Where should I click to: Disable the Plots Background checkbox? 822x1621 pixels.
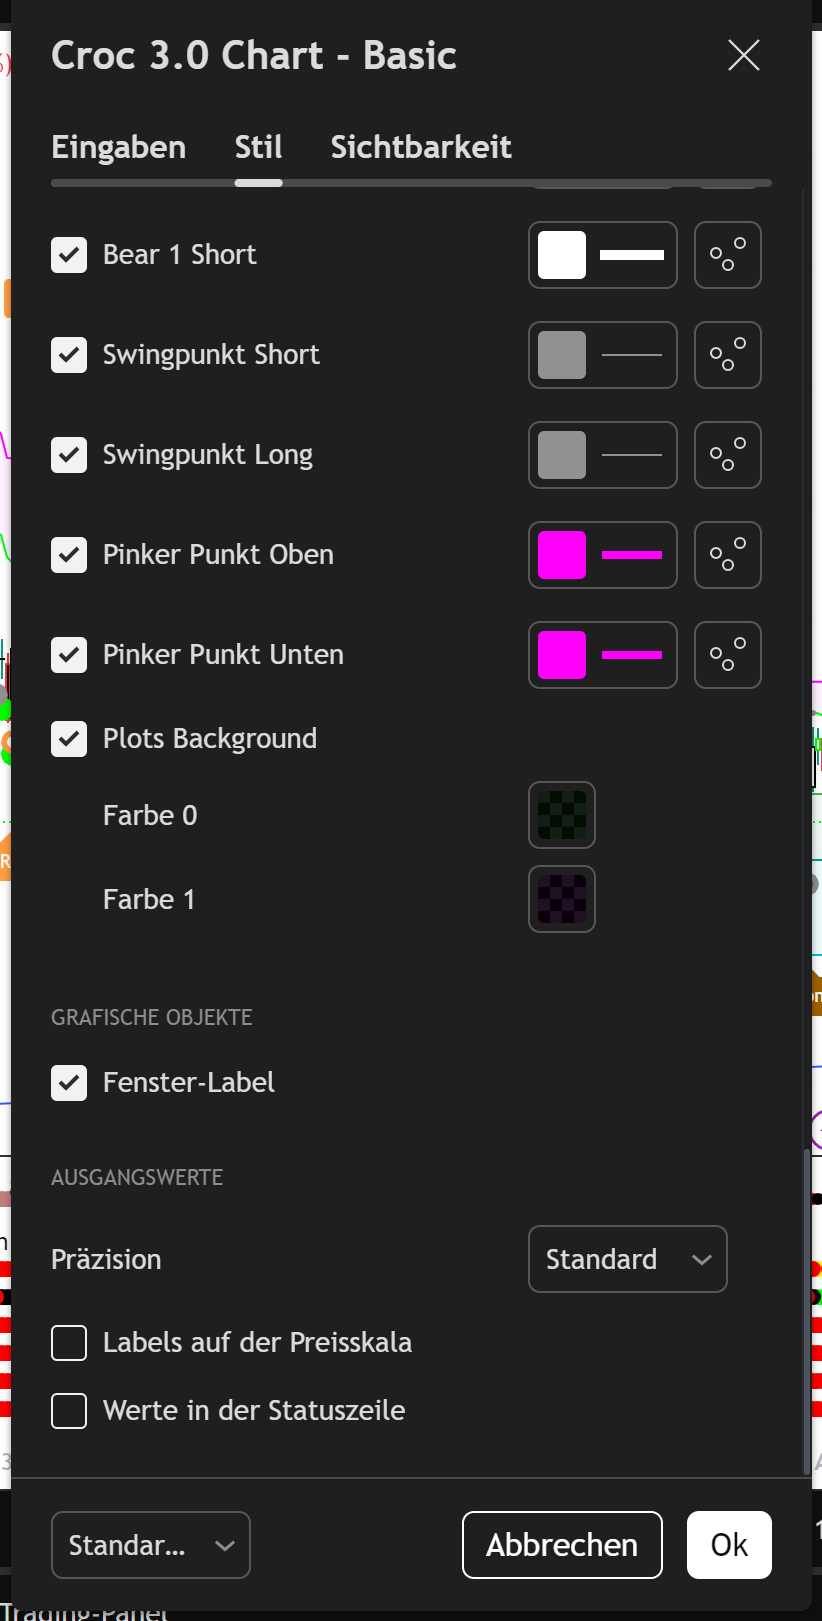[x=69, y=739]
